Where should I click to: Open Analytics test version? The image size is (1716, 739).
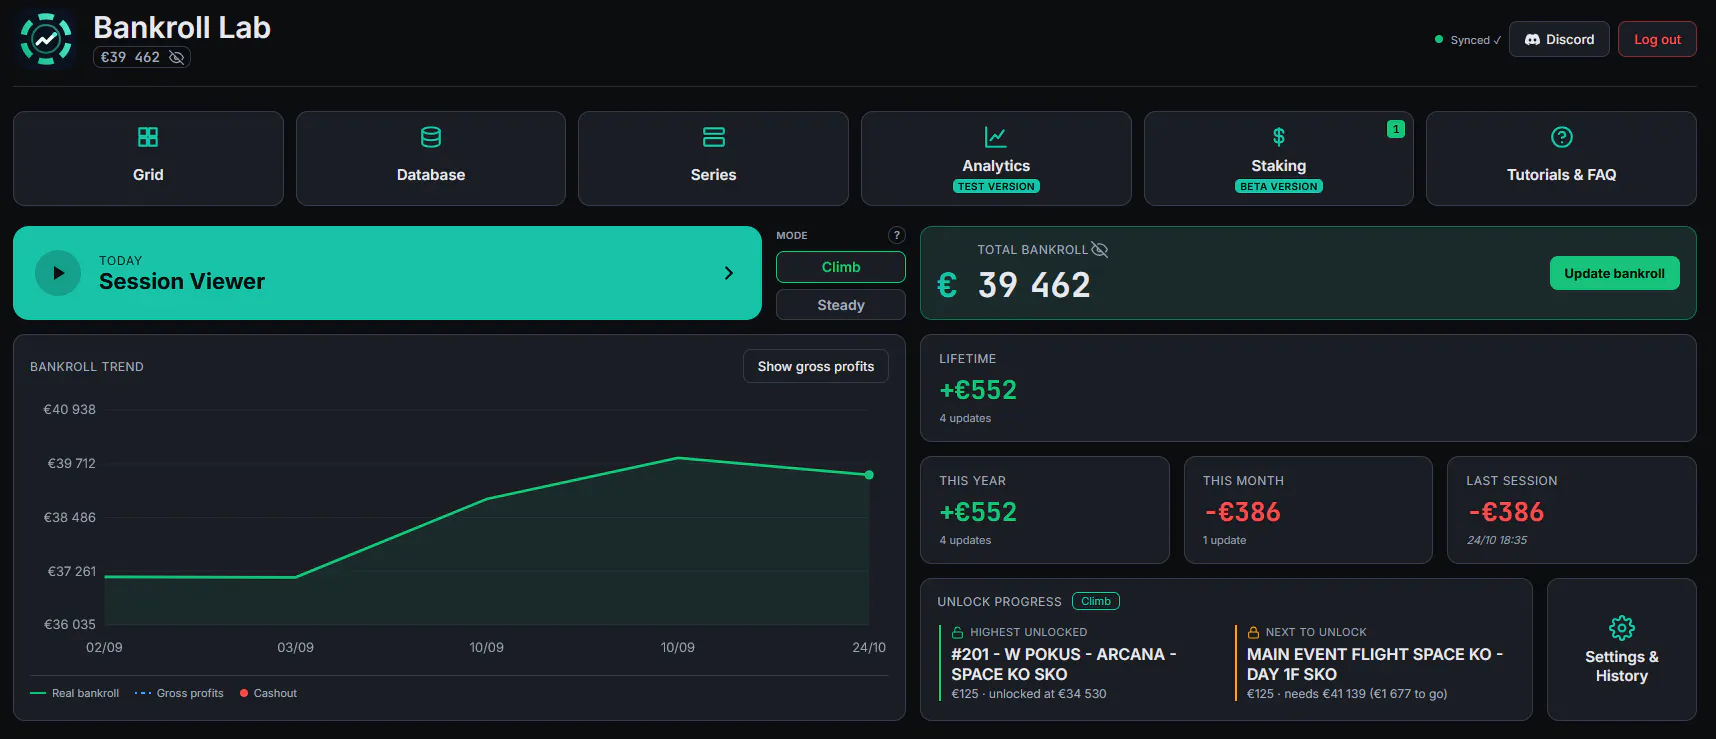(x=996, y=158)
